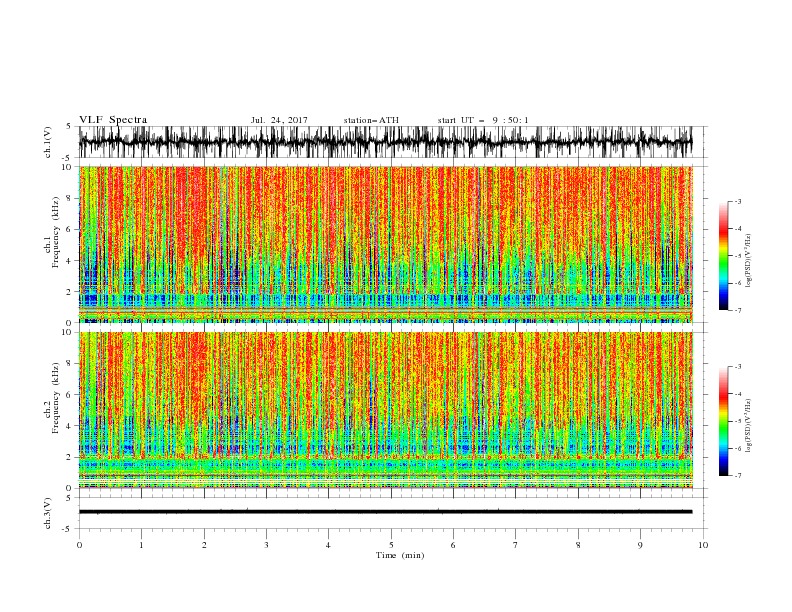Viewport: 792px width, 612px height.
Task: Click time axis tick label '3'
Action: [x=266, y=545]
